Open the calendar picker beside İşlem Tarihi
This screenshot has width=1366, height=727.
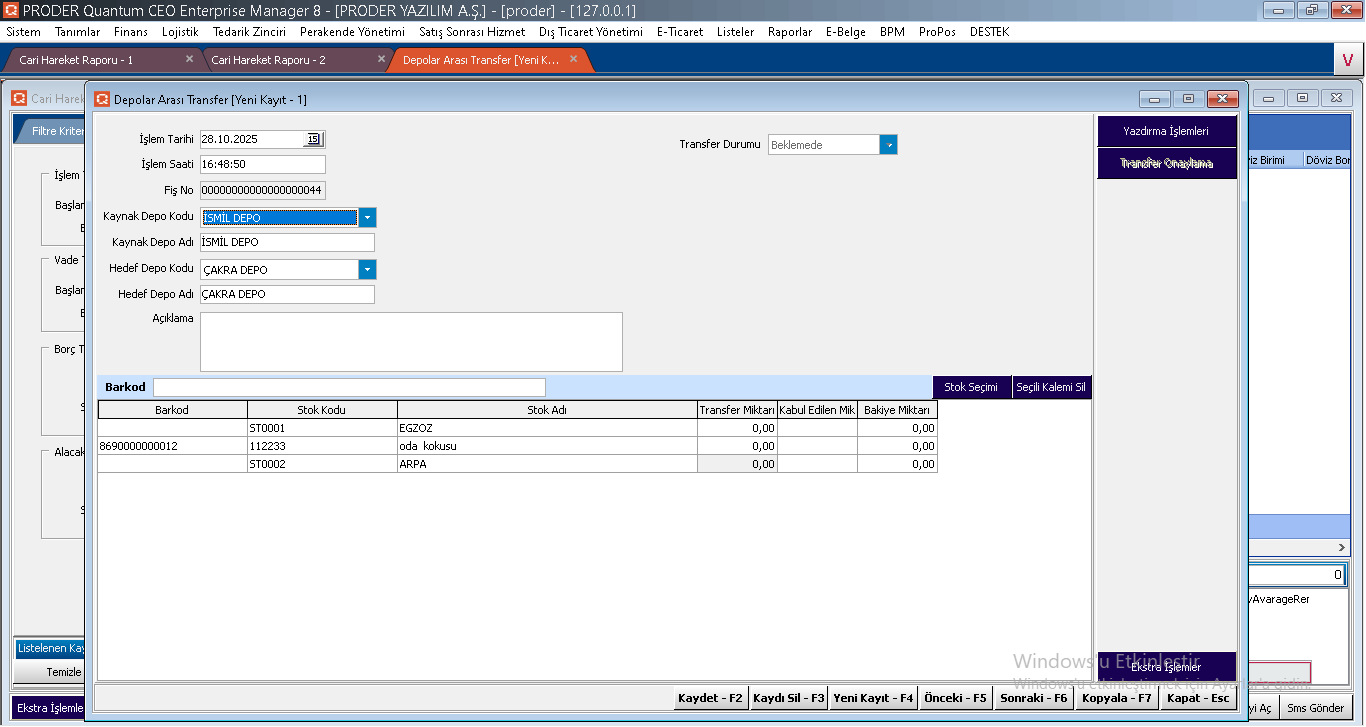[313, 139]
